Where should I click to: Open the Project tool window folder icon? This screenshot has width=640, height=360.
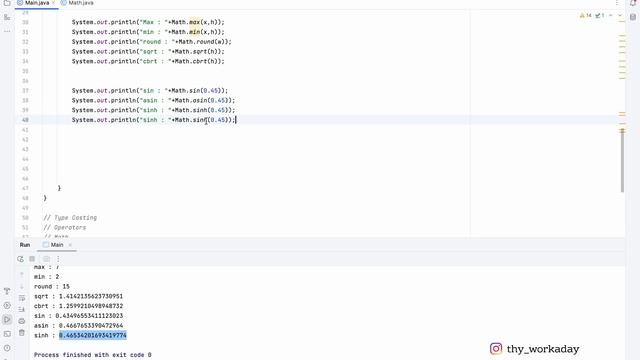7,3
